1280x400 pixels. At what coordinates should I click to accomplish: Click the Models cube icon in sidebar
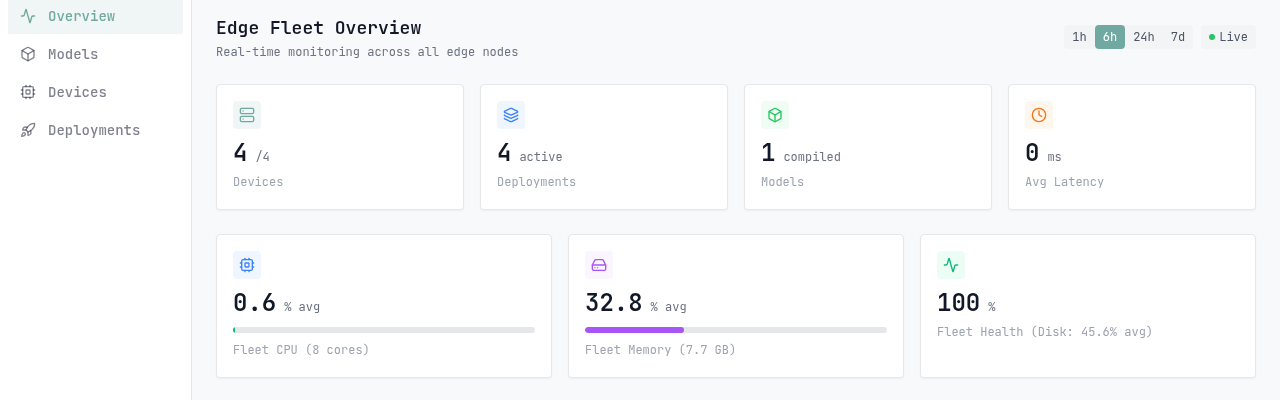28,54
